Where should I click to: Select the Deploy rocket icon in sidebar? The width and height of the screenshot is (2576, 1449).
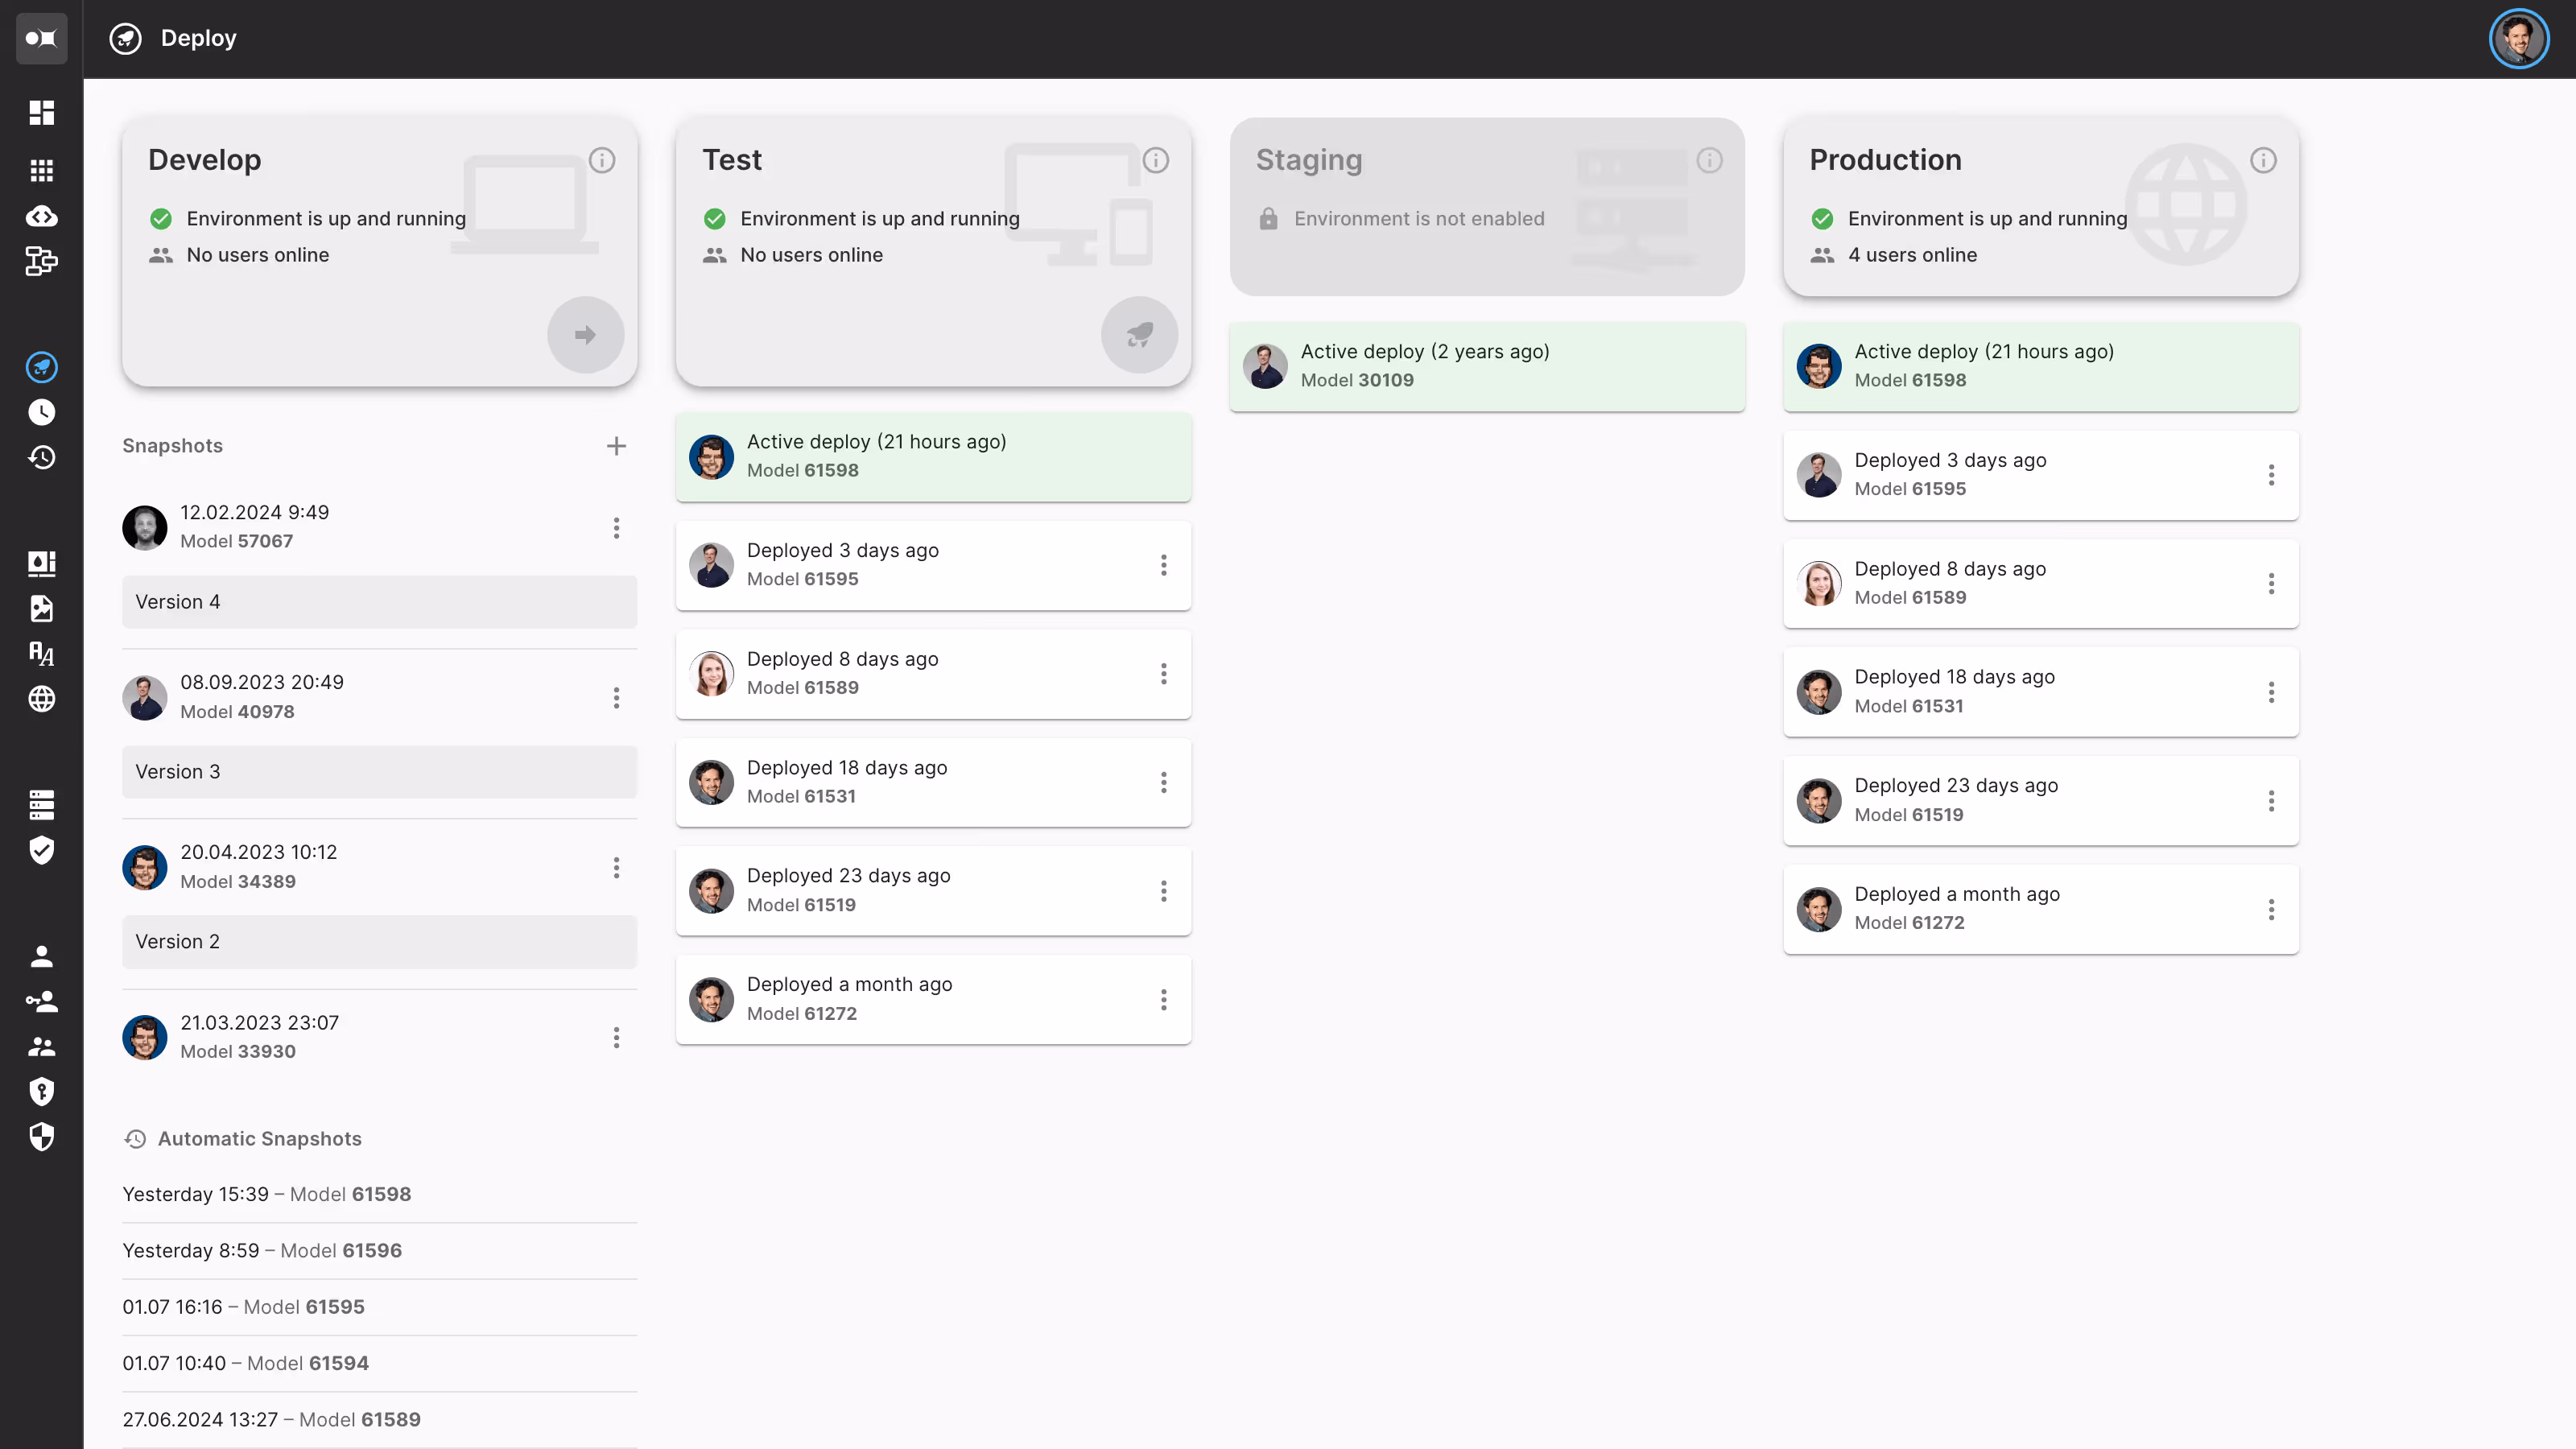pos(41,367)
